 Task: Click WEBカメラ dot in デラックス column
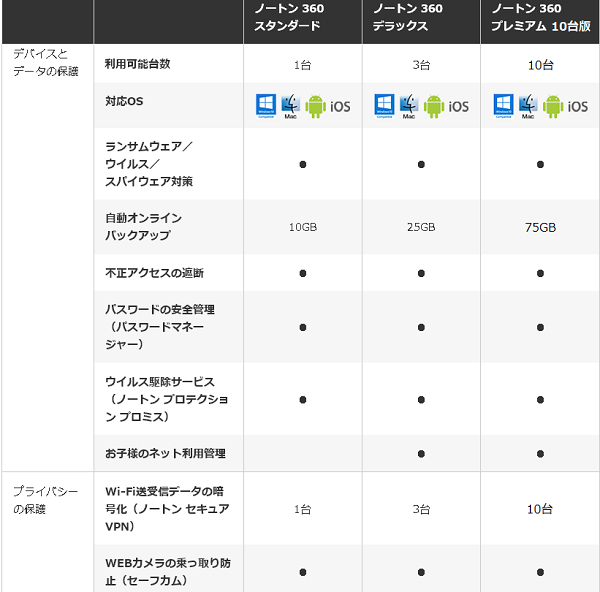coord(421,572)
